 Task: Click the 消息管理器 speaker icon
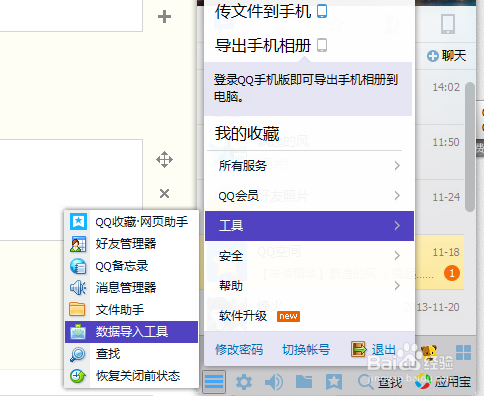coord(78,287)
